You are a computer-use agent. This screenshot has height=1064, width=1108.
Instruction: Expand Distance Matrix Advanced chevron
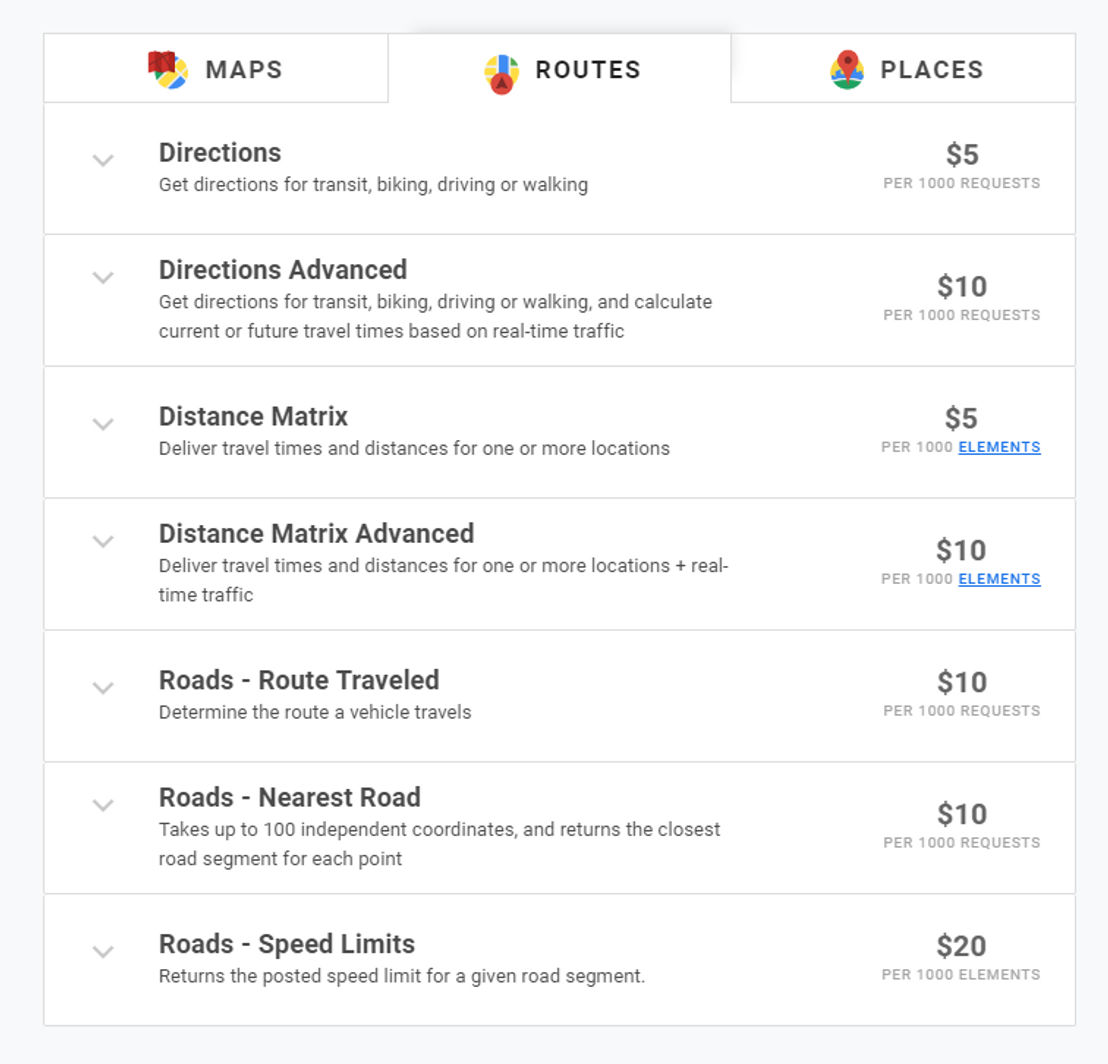[x=103, y=541]
